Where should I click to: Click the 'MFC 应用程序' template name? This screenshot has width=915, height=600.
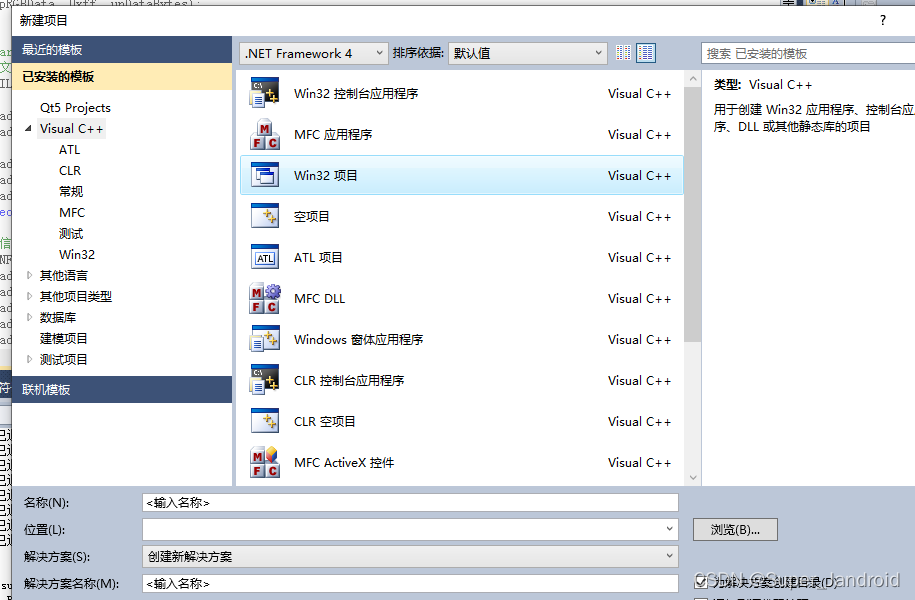pyautogui.click(x=333, y=134)
